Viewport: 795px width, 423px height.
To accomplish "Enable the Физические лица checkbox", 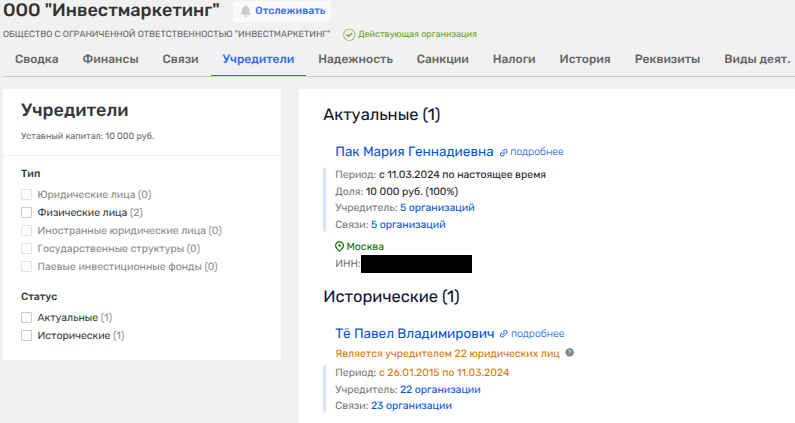I will (27, 212).
